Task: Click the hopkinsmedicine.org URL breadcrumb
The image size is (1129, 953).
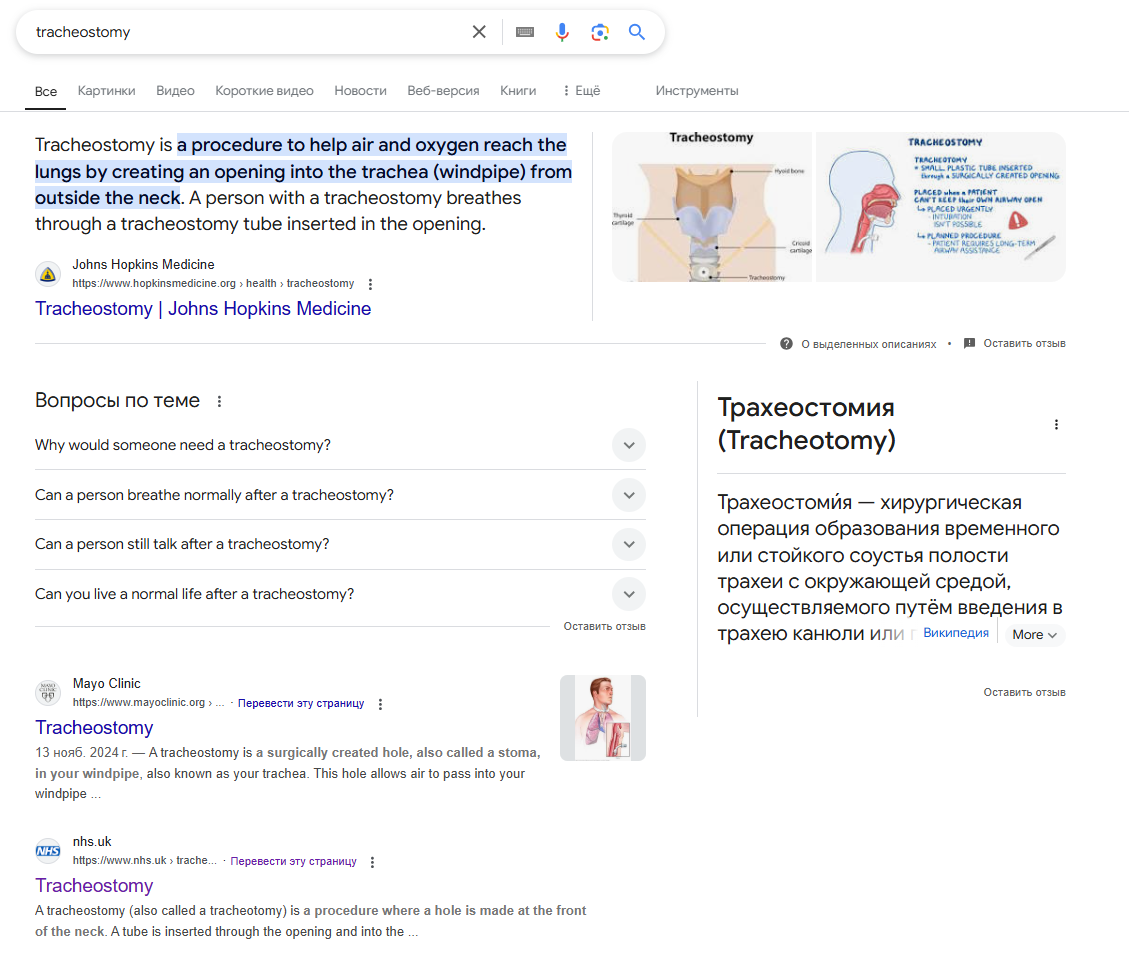Action: 213,284
